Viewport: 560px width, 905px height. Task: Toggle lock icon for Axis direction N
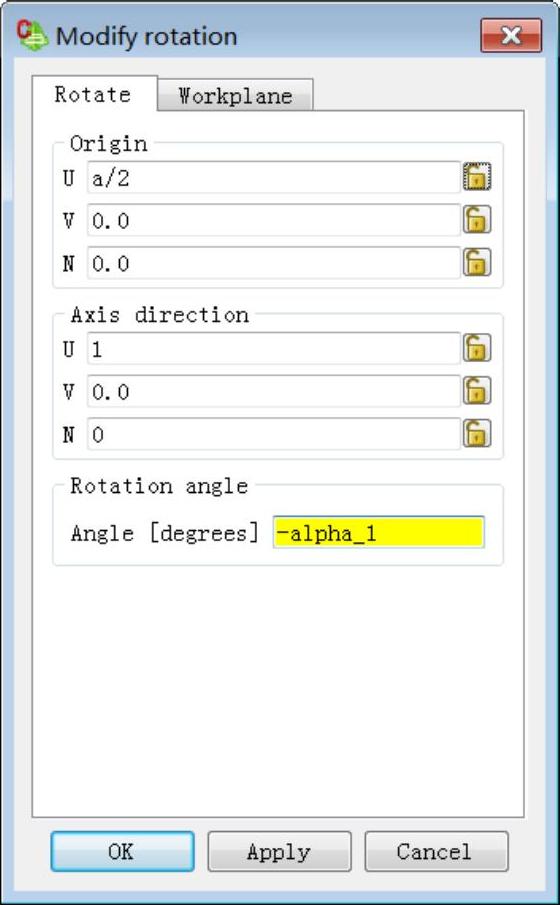(x=477, y=433)
